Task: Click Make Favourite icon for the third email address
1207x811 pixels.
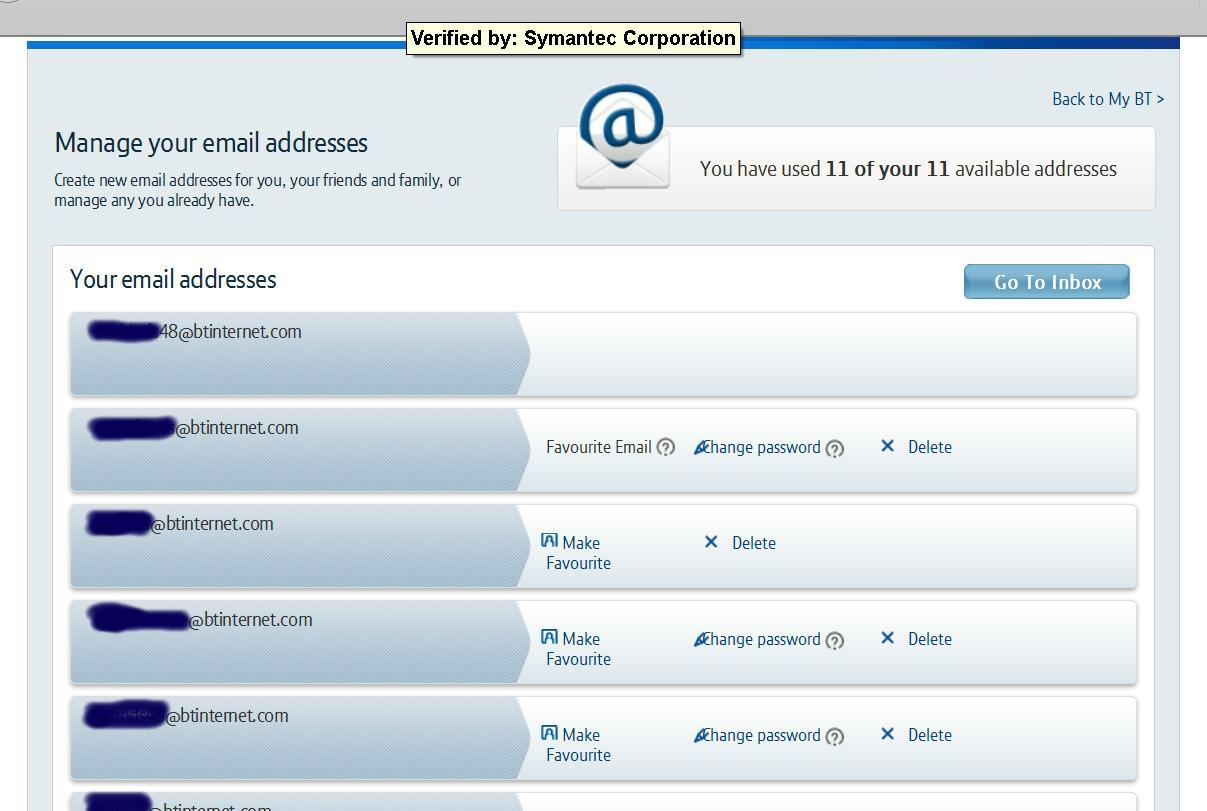Action: click(549, 541)
